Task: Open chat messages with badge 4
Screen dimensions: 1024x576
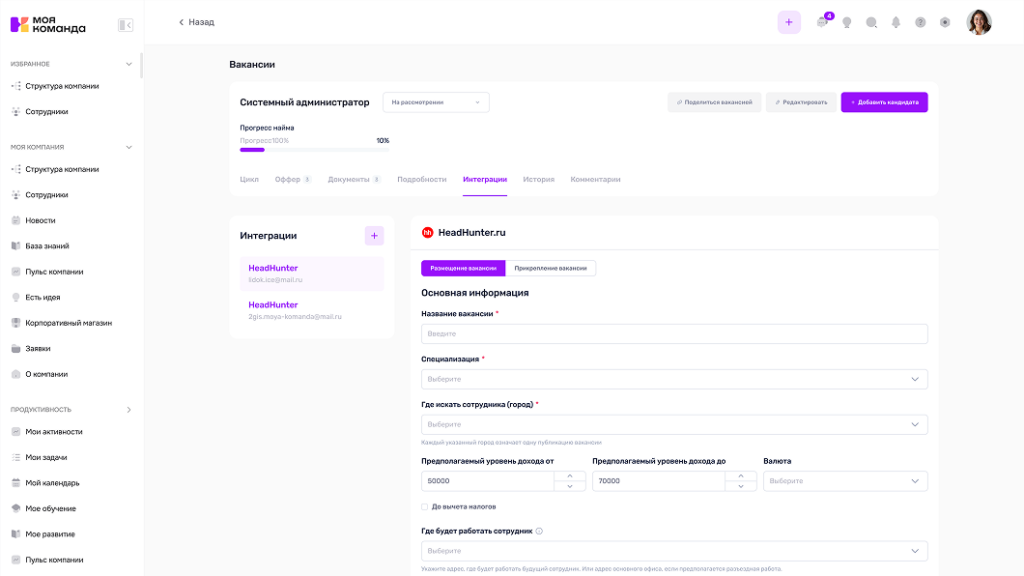Action: pyautogui.click(x=822, y=22)
